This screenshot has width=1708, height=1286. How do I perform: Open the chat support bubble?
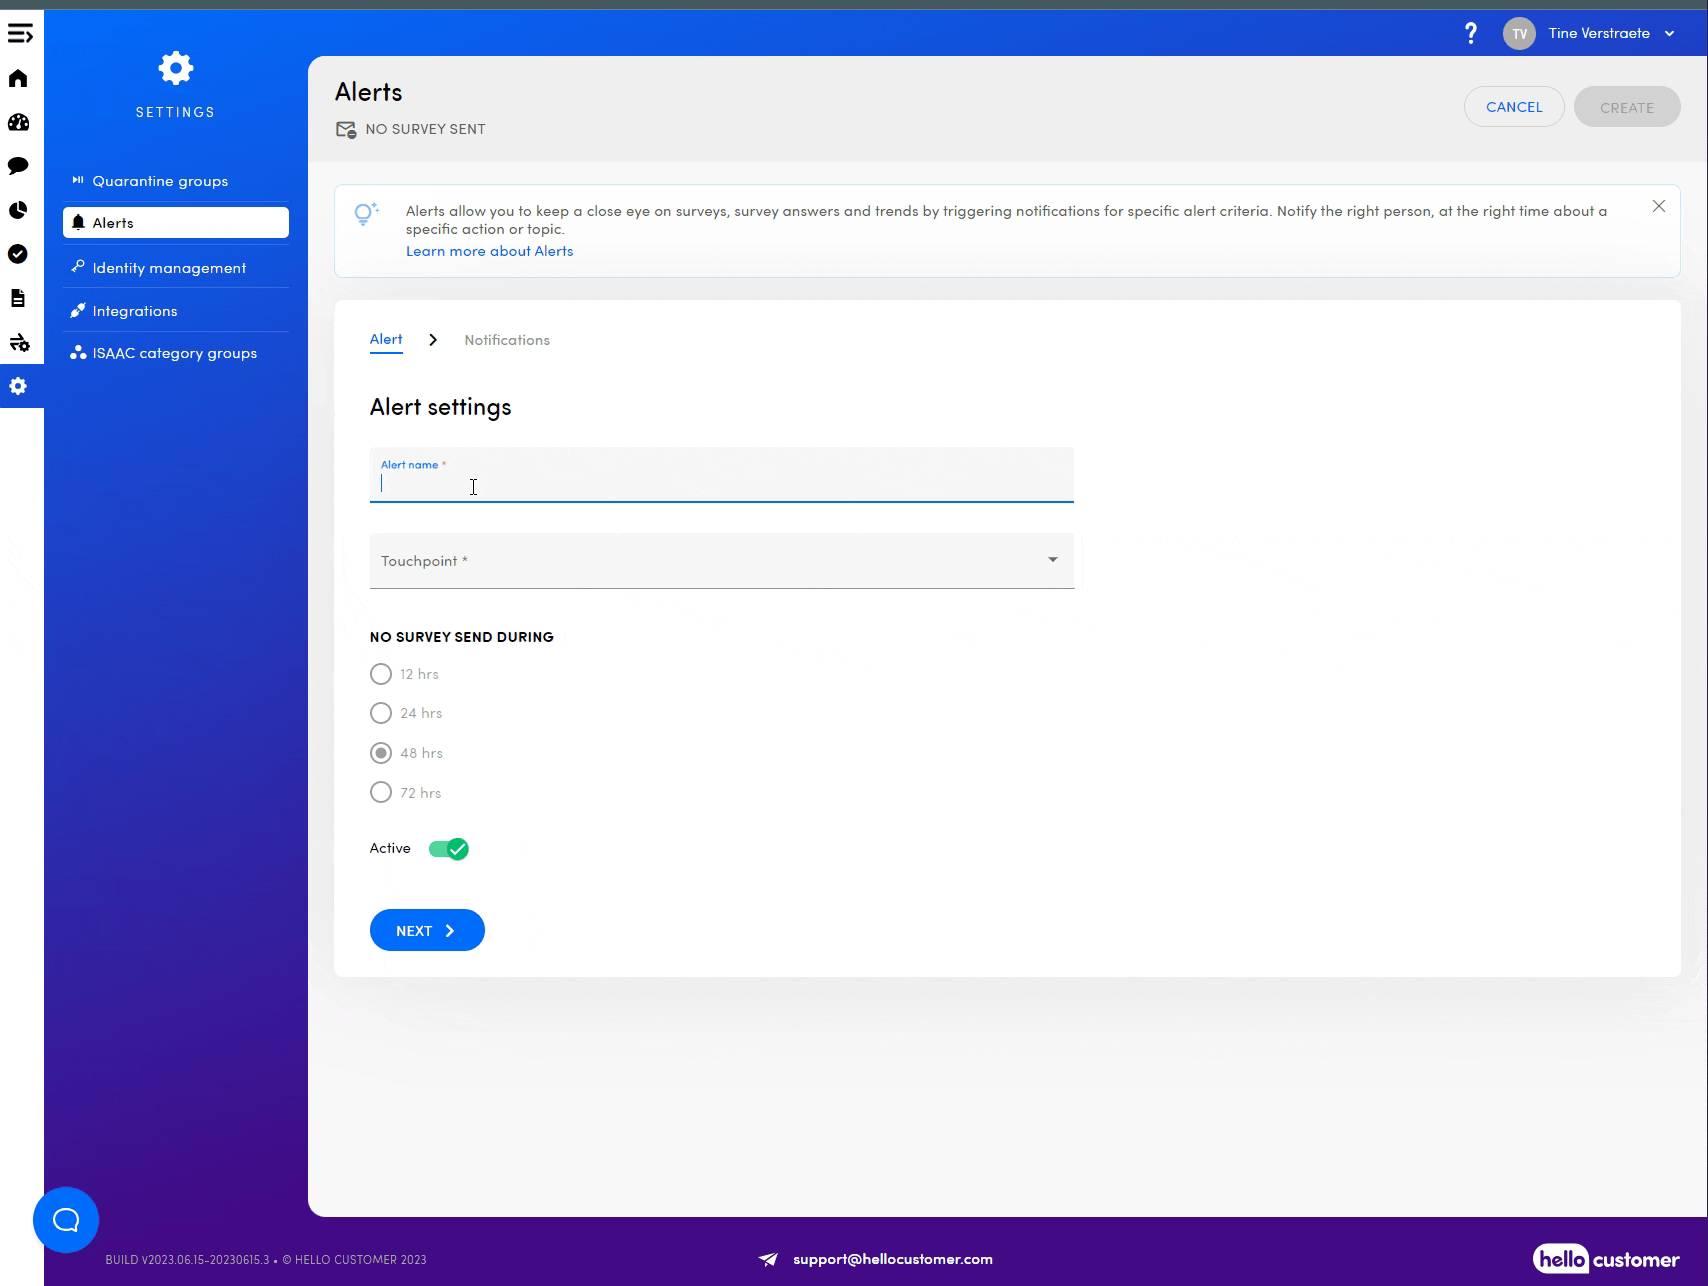(x=66, y=1219)
